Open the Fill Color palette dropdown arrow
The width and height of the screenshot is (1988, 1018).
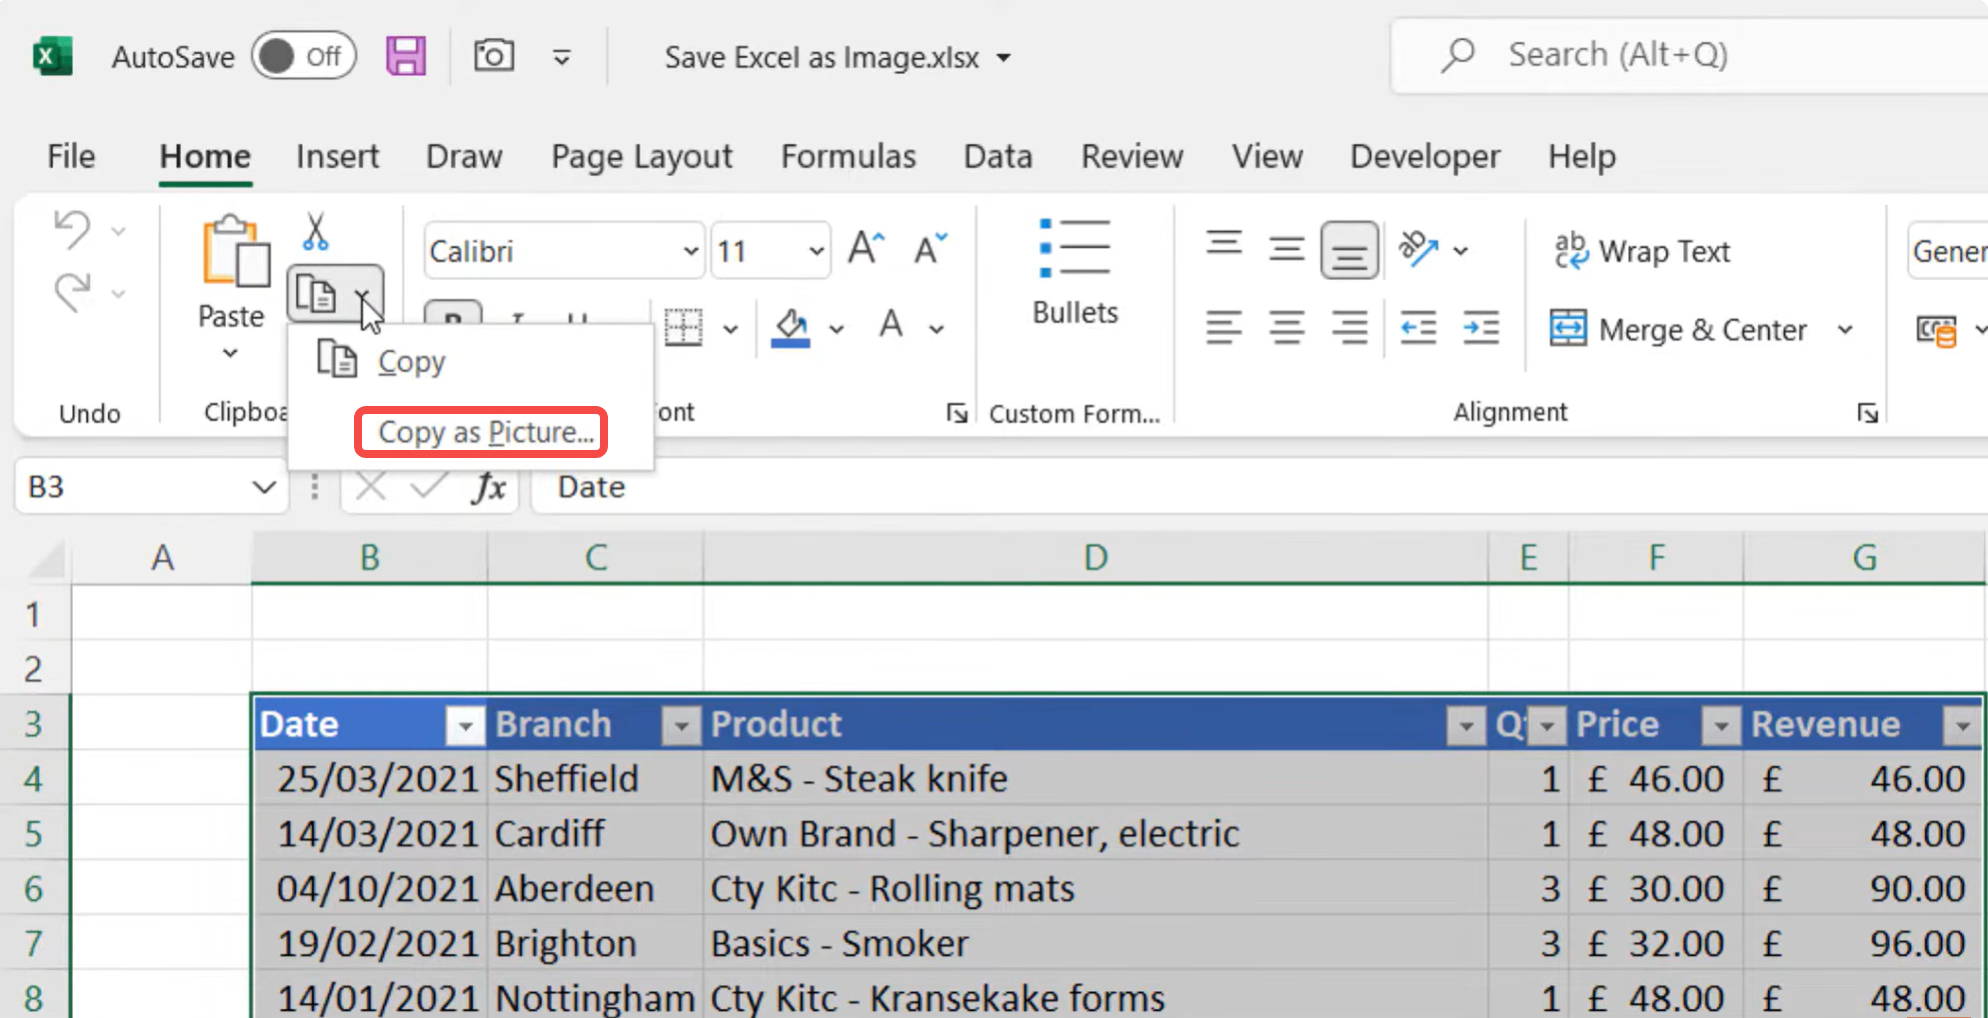837,329
